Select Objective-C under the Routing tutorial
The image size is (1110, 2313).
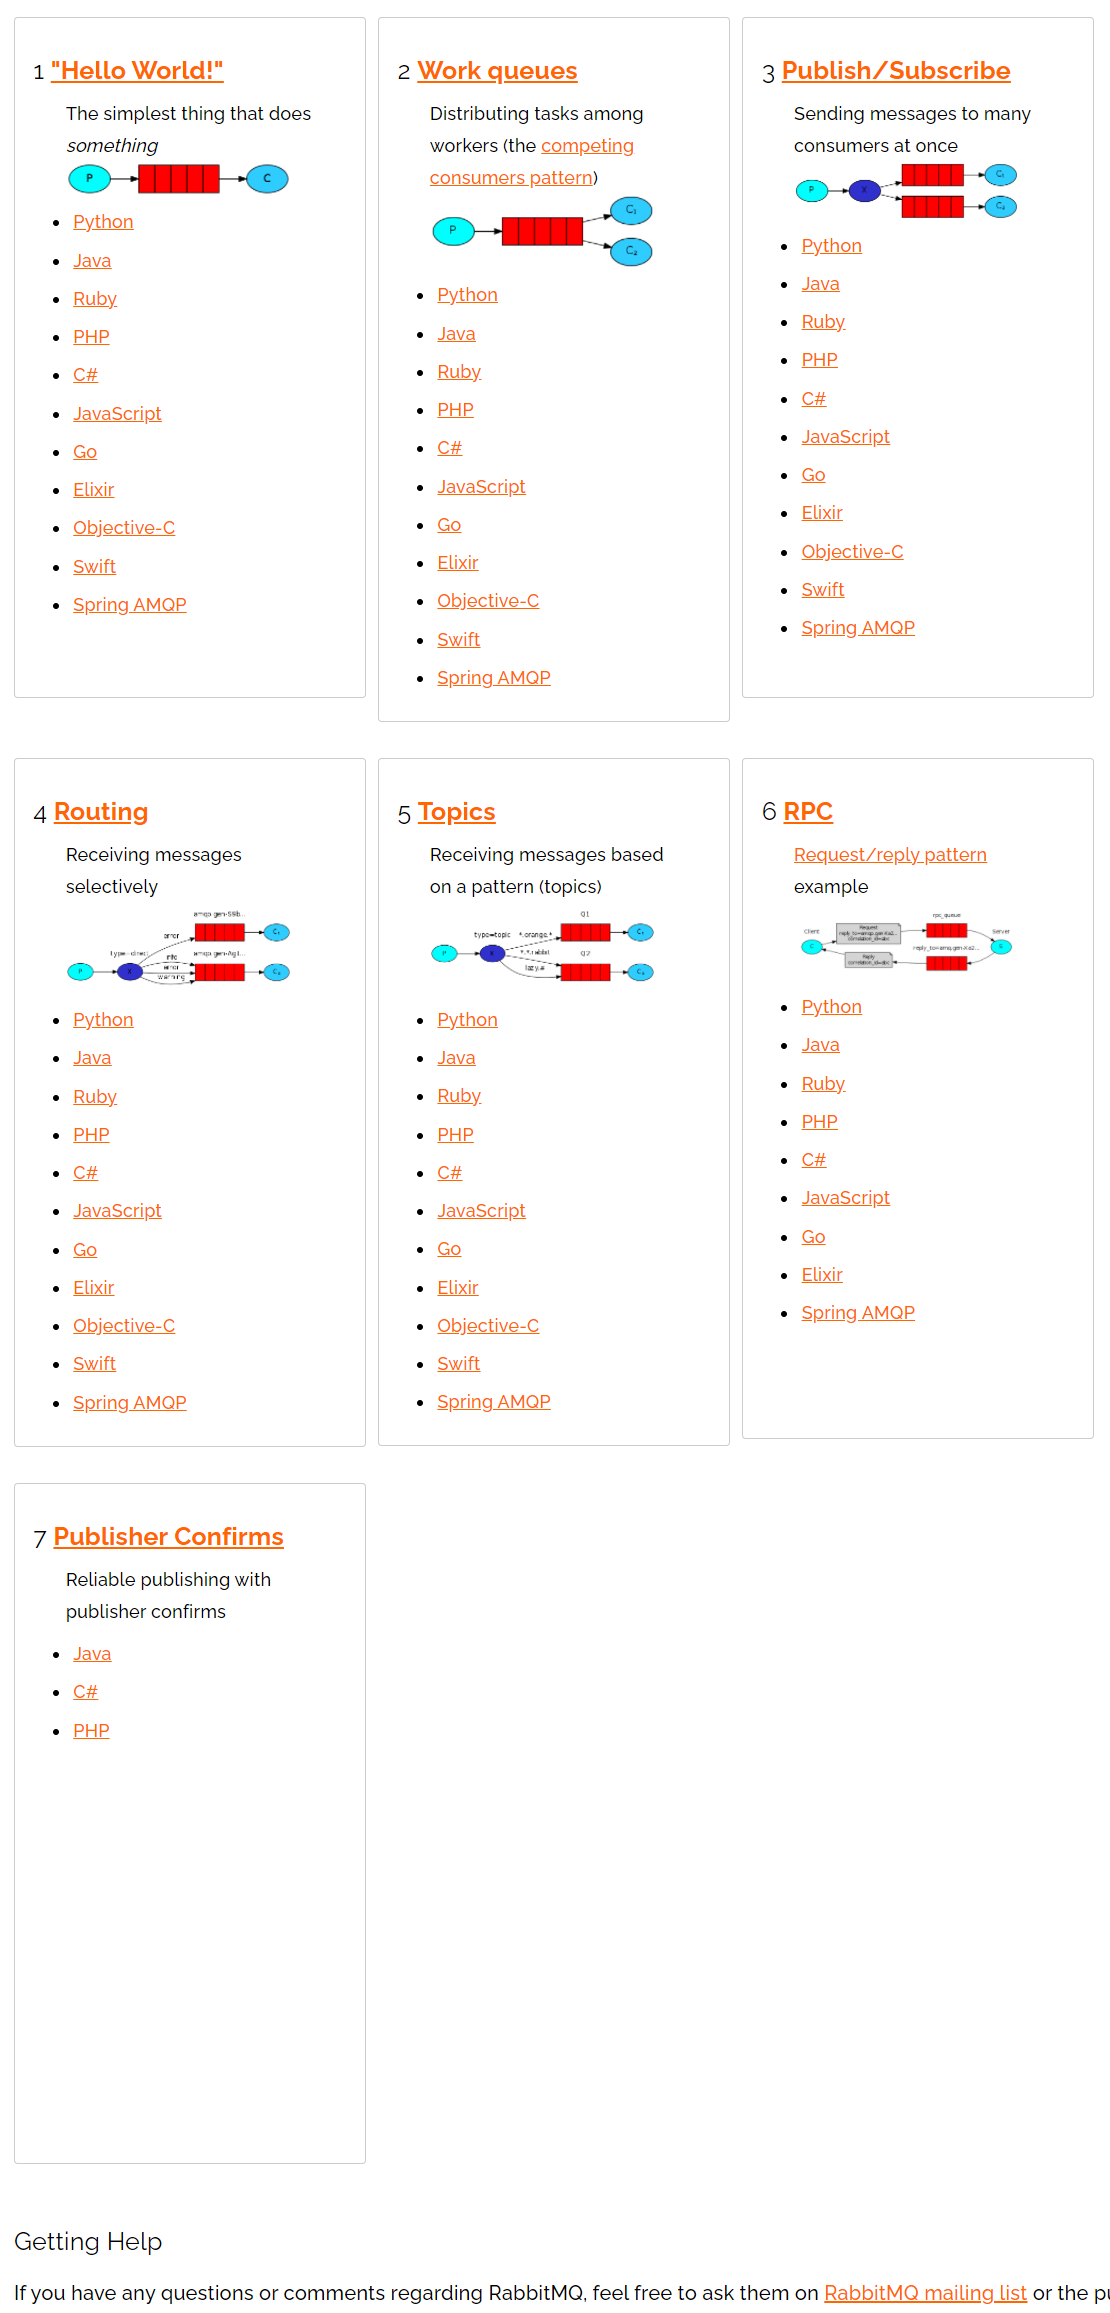124,1326
